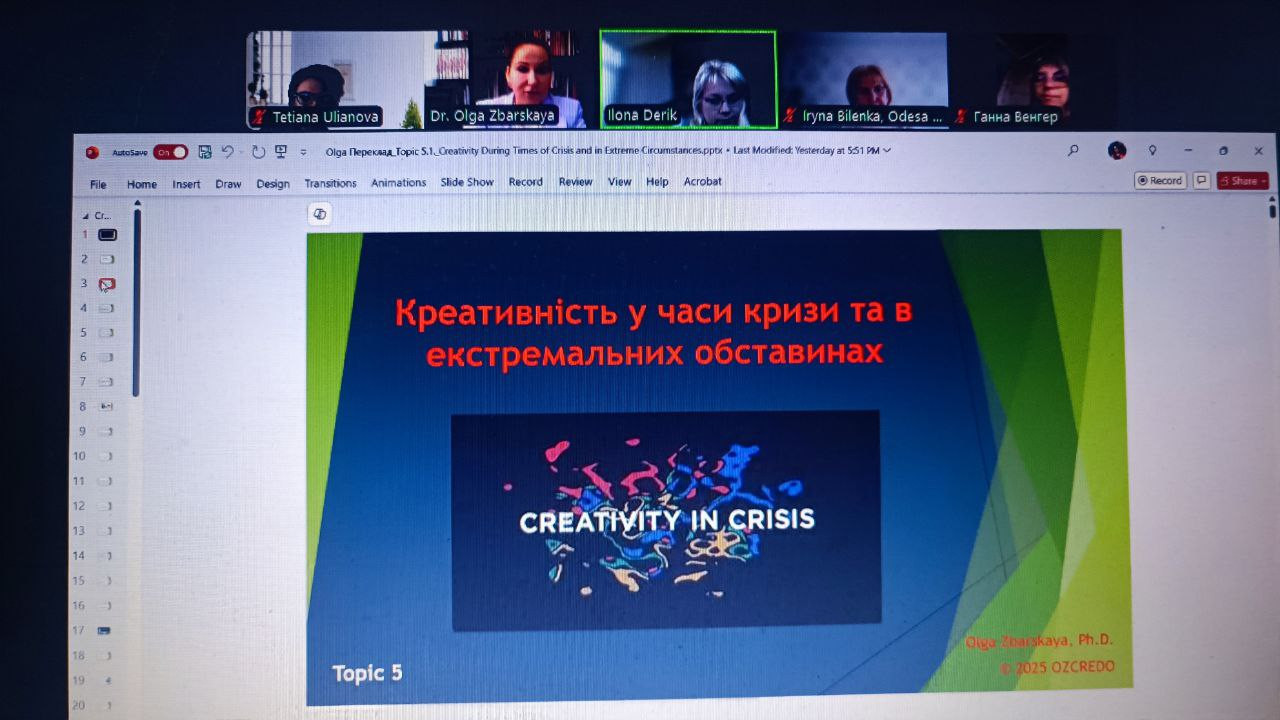Click muted microphone icon beside Tetiana Ulianova
Viewport: 1280px width, 720px height.
coord(259,117)
